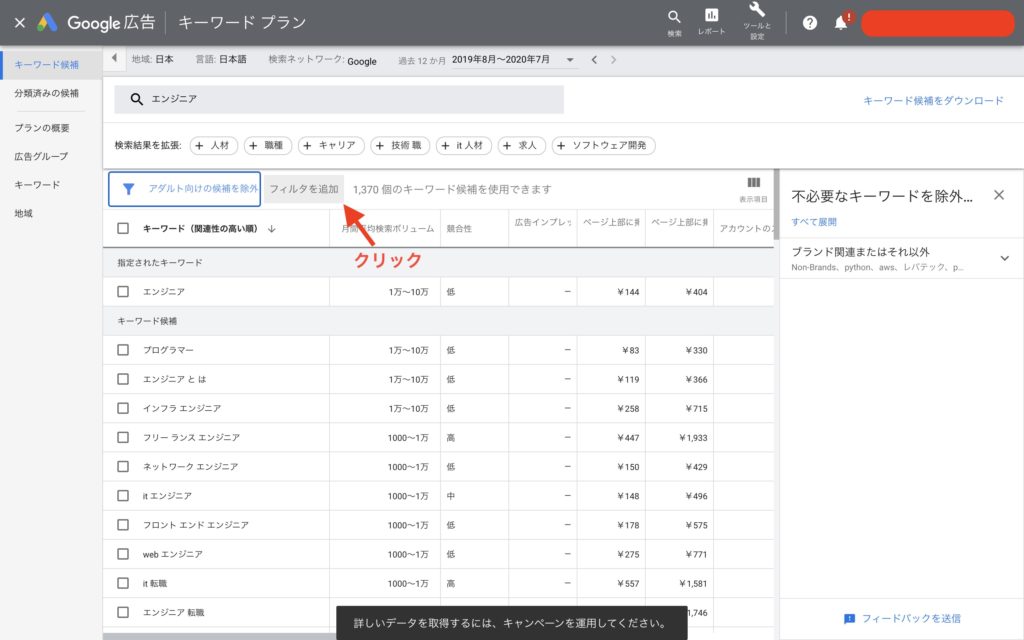The image size is (1024, 640).
Task: Click the keyword search field containing エンジニア
Action: pyautogui.click(x=339, y=99)
